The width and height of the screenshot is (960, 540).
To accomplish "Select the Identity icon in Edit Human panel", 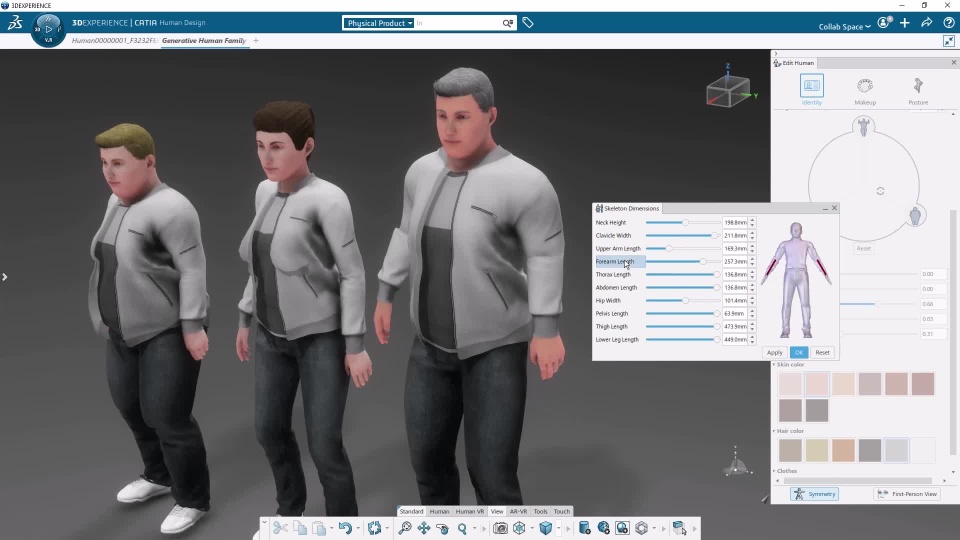I will click(811, 86).
